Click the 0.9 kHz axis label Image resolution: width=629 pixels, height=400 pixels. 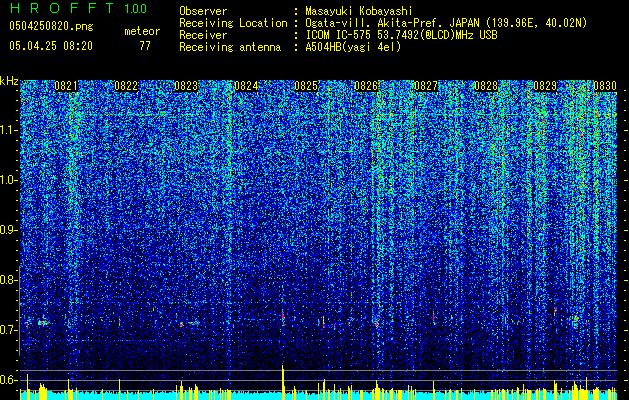click(8, 230)
